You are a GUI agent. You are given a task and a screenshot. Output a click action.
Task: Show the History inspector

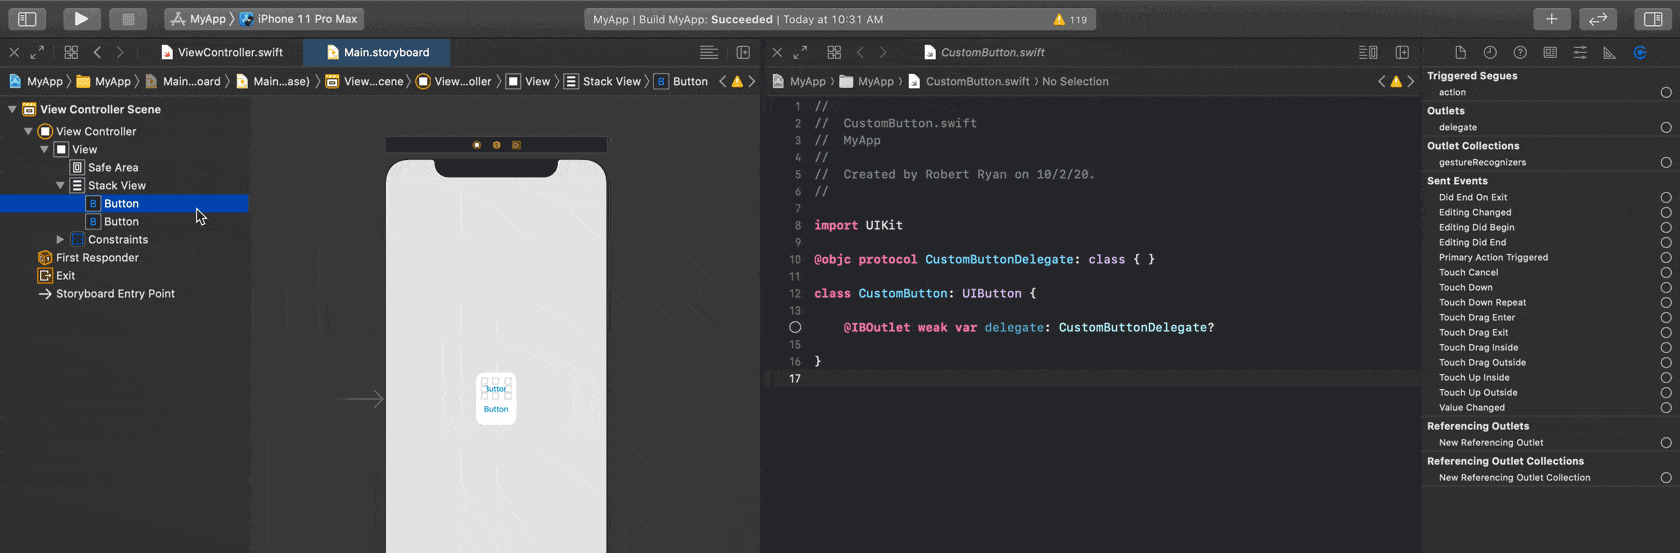pos(1490,52)
